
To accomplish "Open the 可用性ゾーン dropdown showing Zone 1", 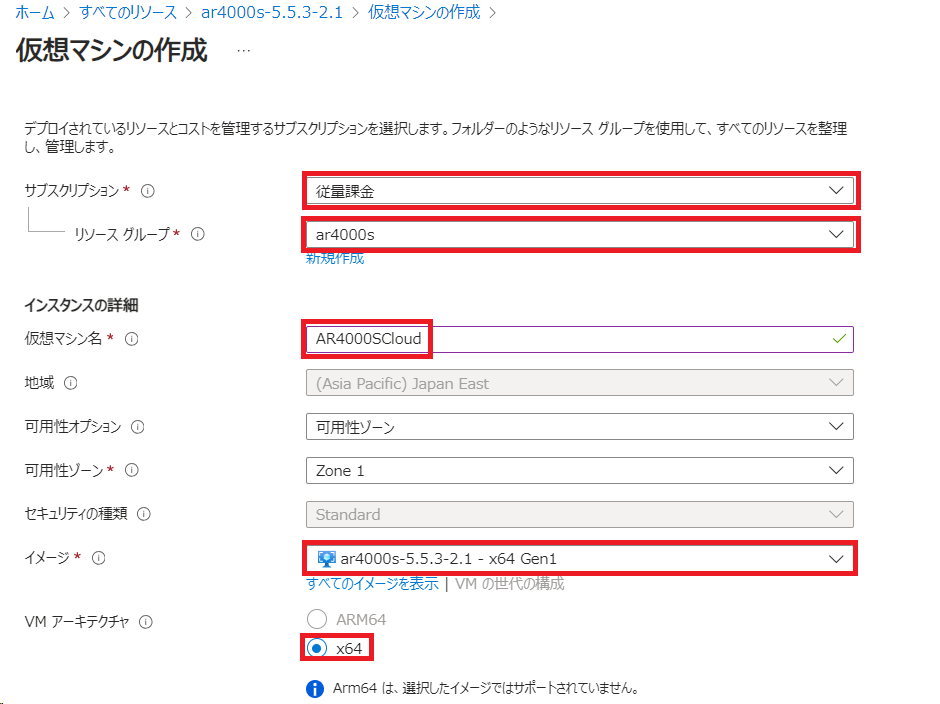I will coord(579,470).
